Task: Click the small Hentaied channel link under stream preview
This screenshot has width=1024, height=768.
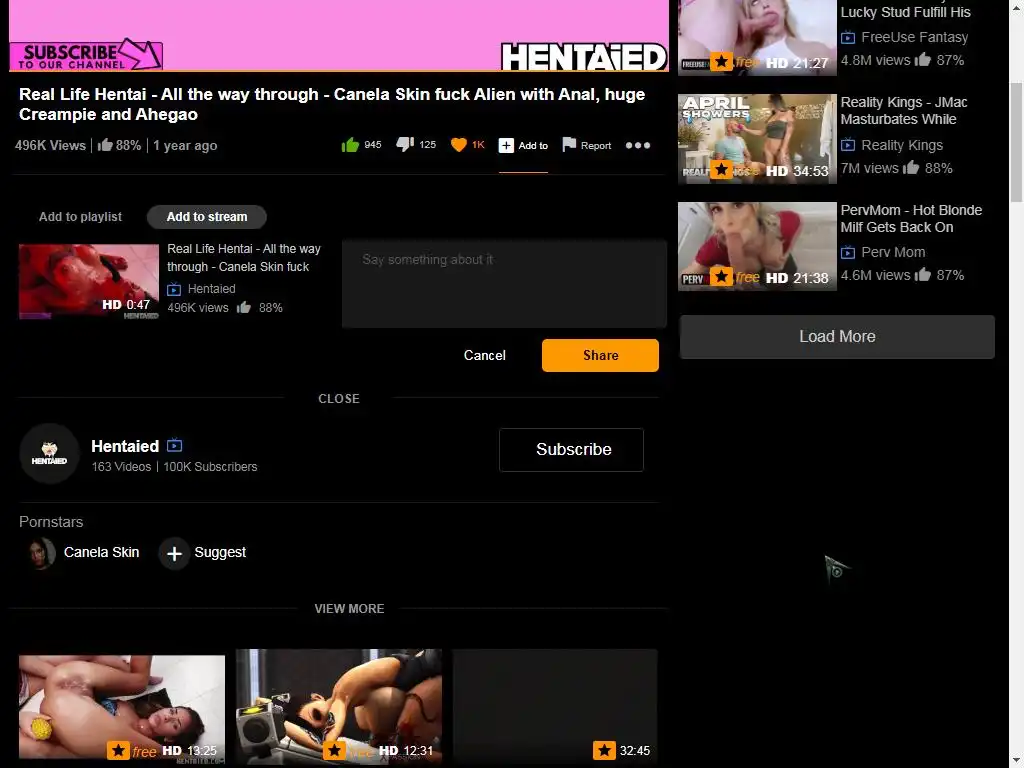Action: tap(211, 289)
